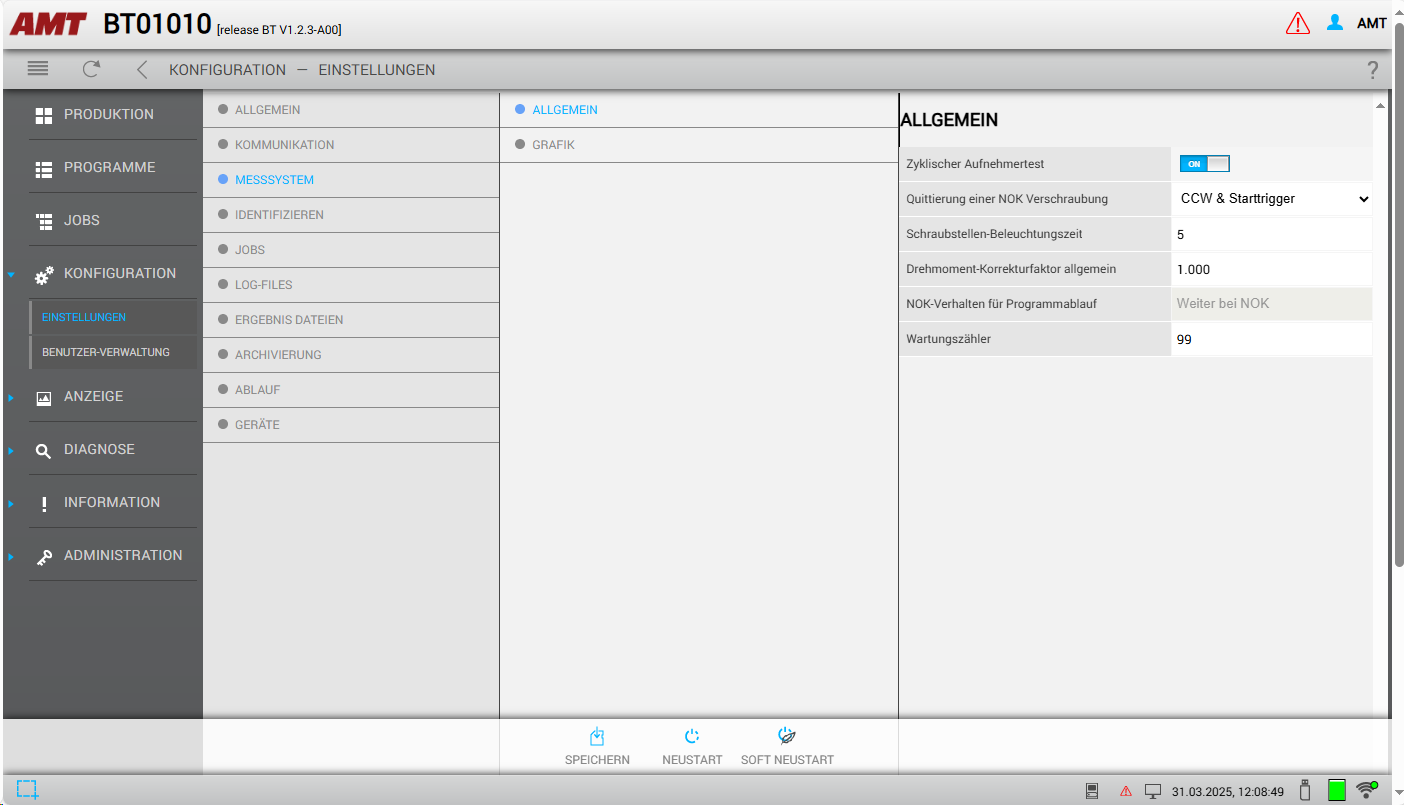Click the controller device icon in status bar
1404x805 pixels.
tap(1092, 791)
